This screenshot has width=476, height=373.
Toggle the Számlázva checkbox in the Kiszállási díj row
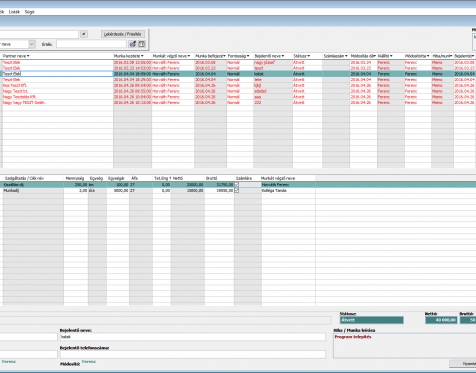point(237,184)
